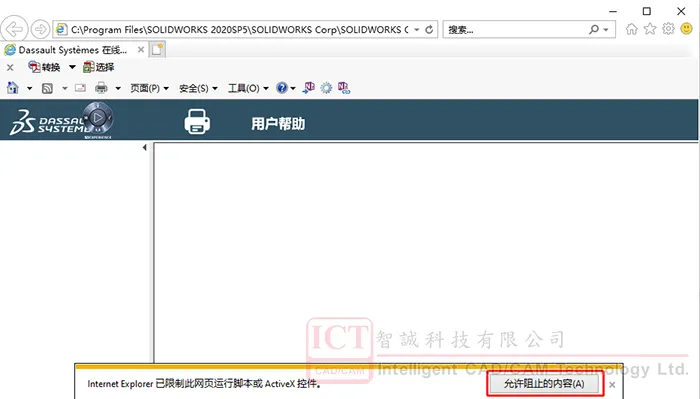Viewport: 700px width, 399px height.
Task: Expand the 安全(S) dropdown menu
Action: (x=198, y=88)
